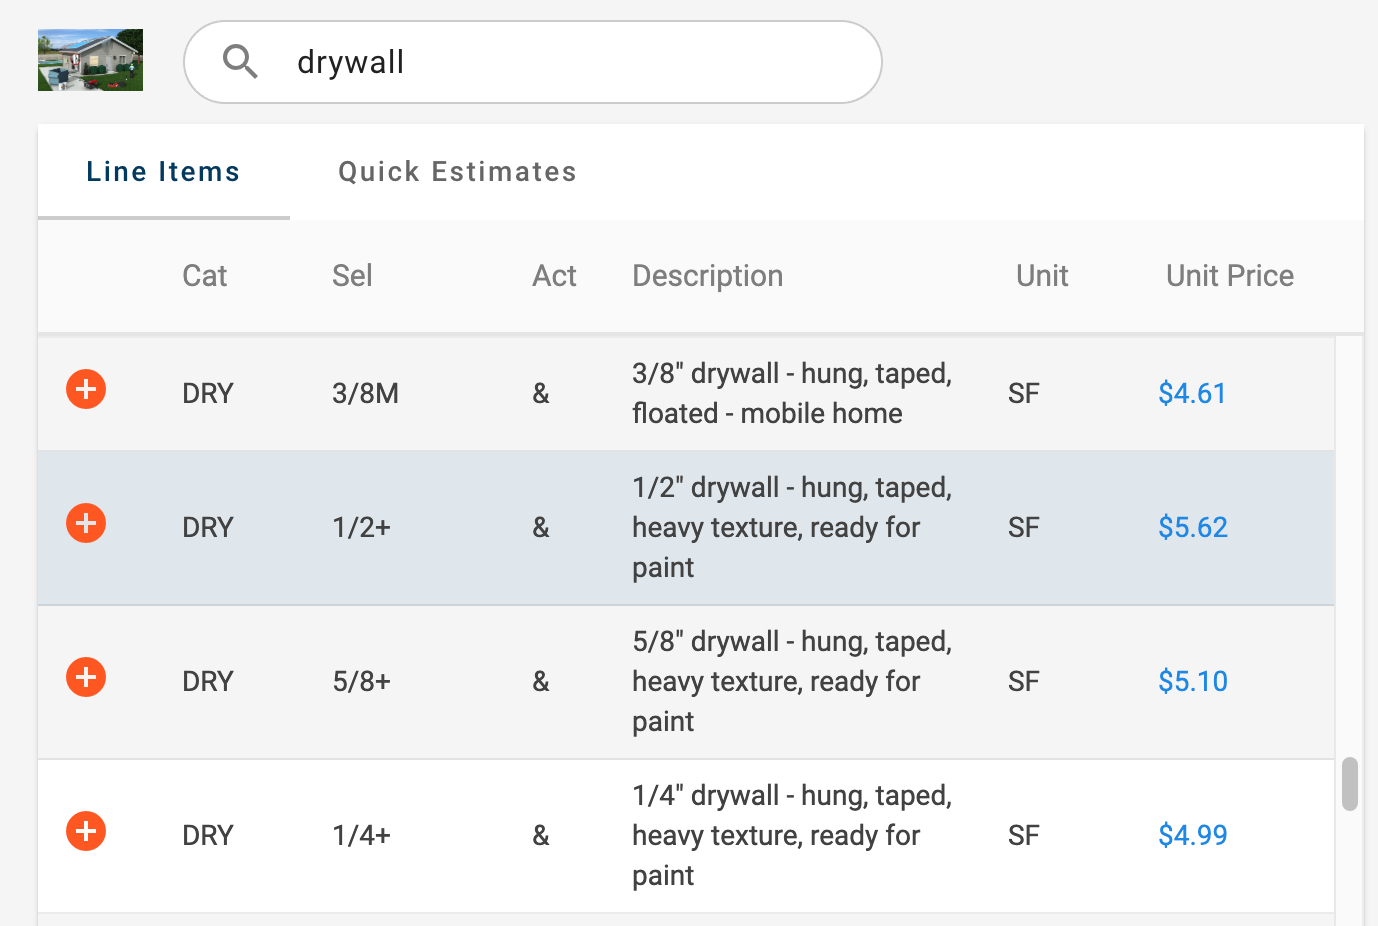Add the 5/8+ drywall line item
The height and width of the screenshot is (926, 1378).
(86, 677)
